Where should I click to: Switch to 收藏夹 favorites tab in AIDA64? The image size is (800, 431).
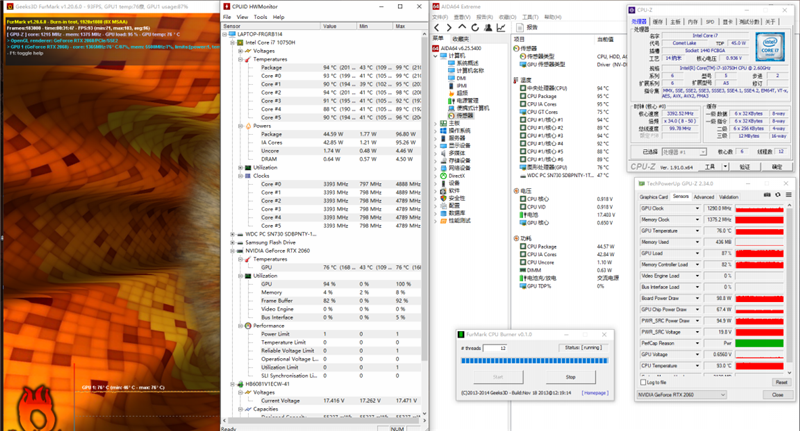(461, 39)
